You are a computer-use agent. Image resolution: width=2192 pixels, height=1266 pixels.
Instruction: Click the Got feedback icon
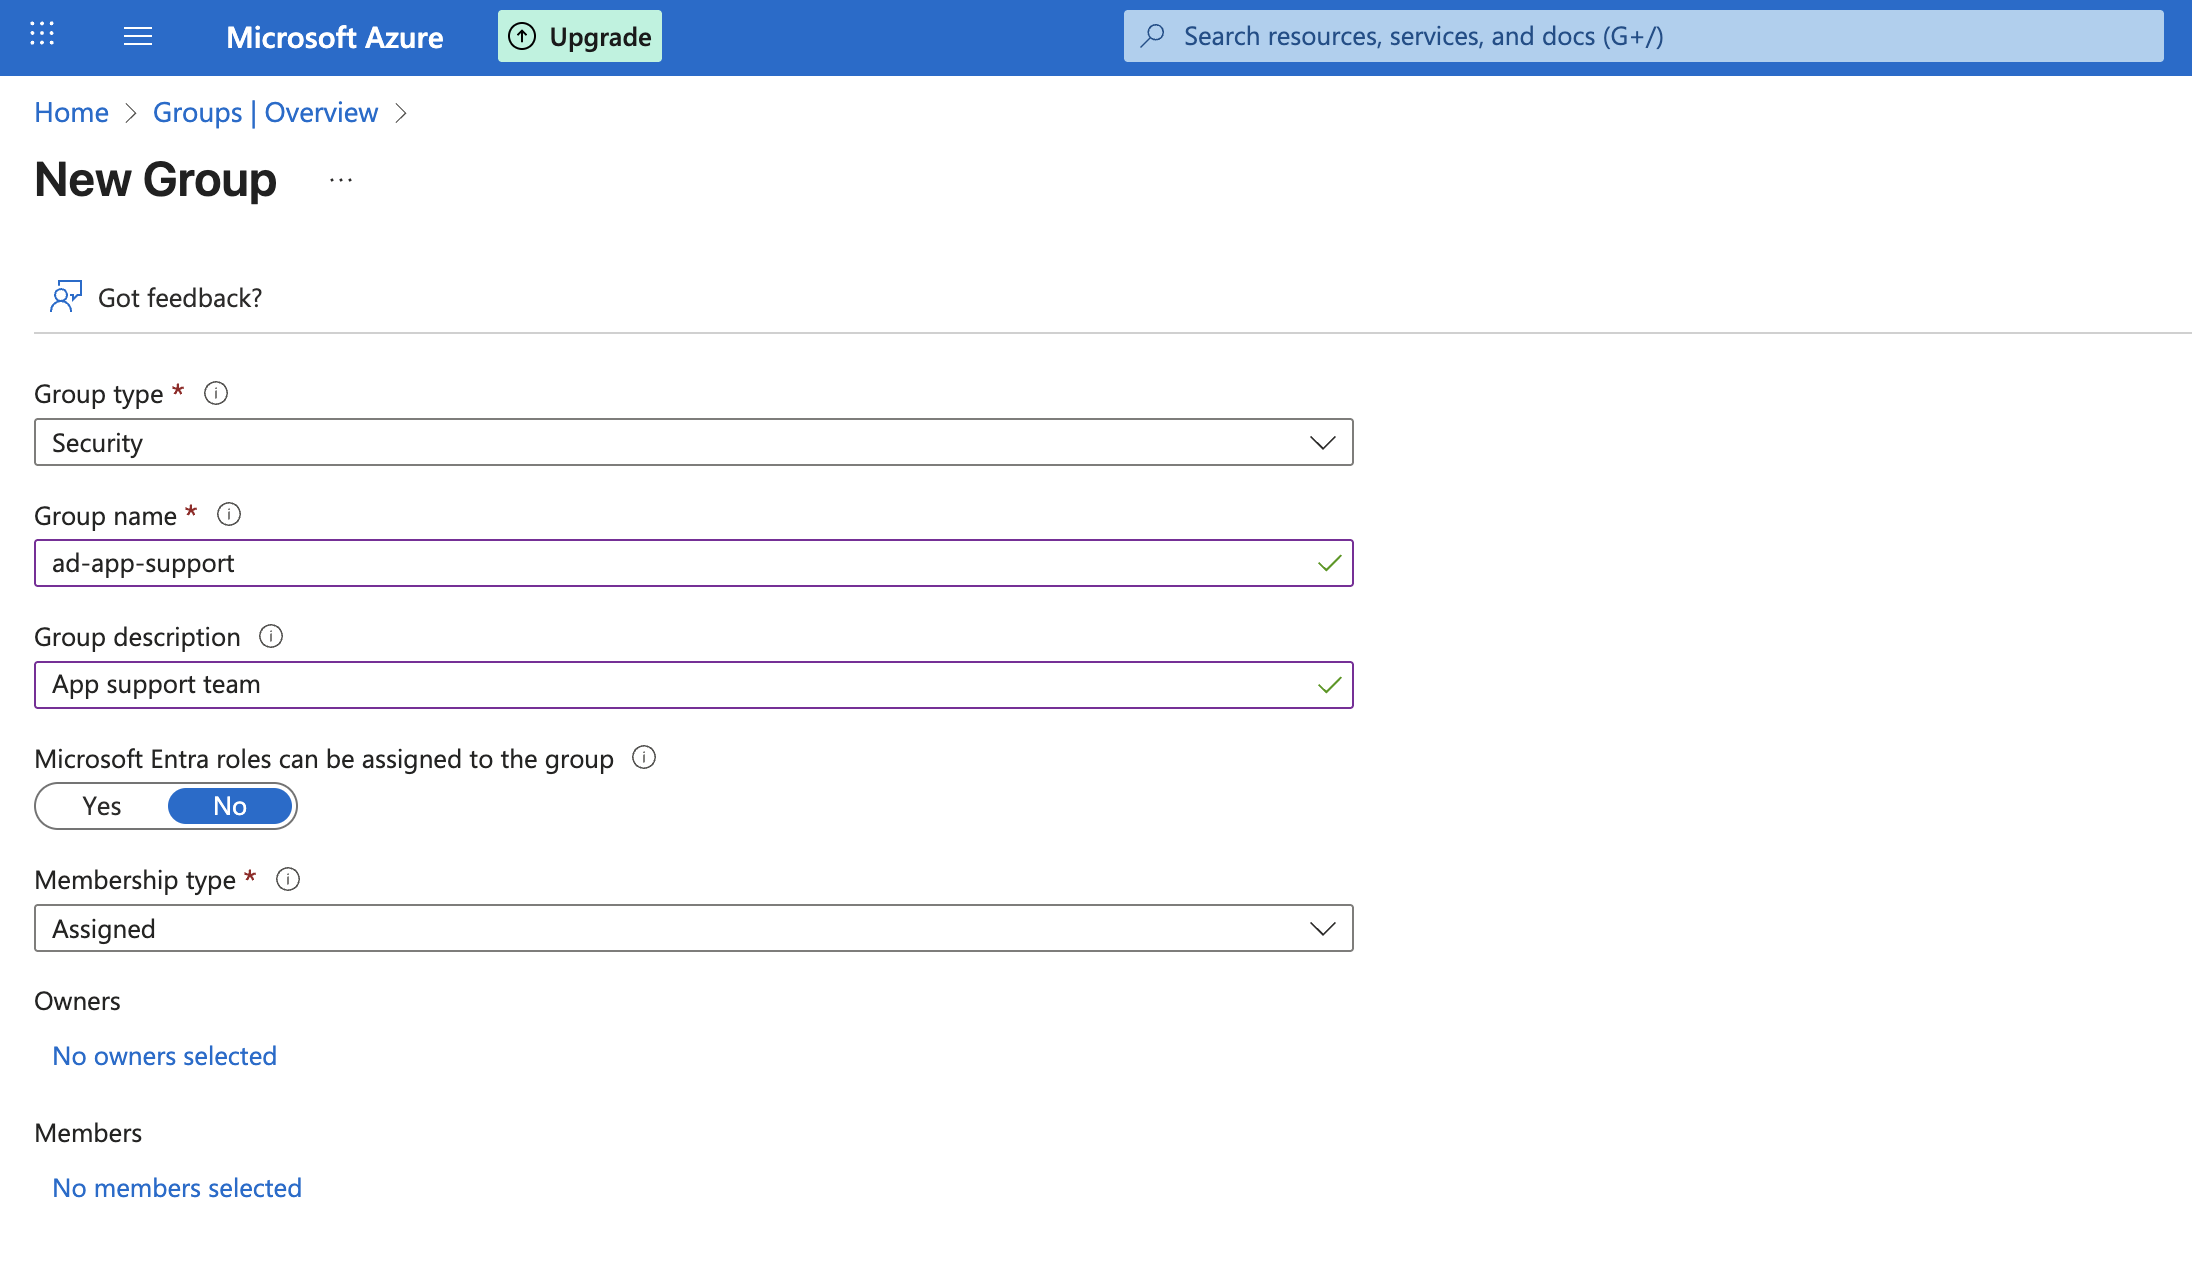(x=66, y=296)
